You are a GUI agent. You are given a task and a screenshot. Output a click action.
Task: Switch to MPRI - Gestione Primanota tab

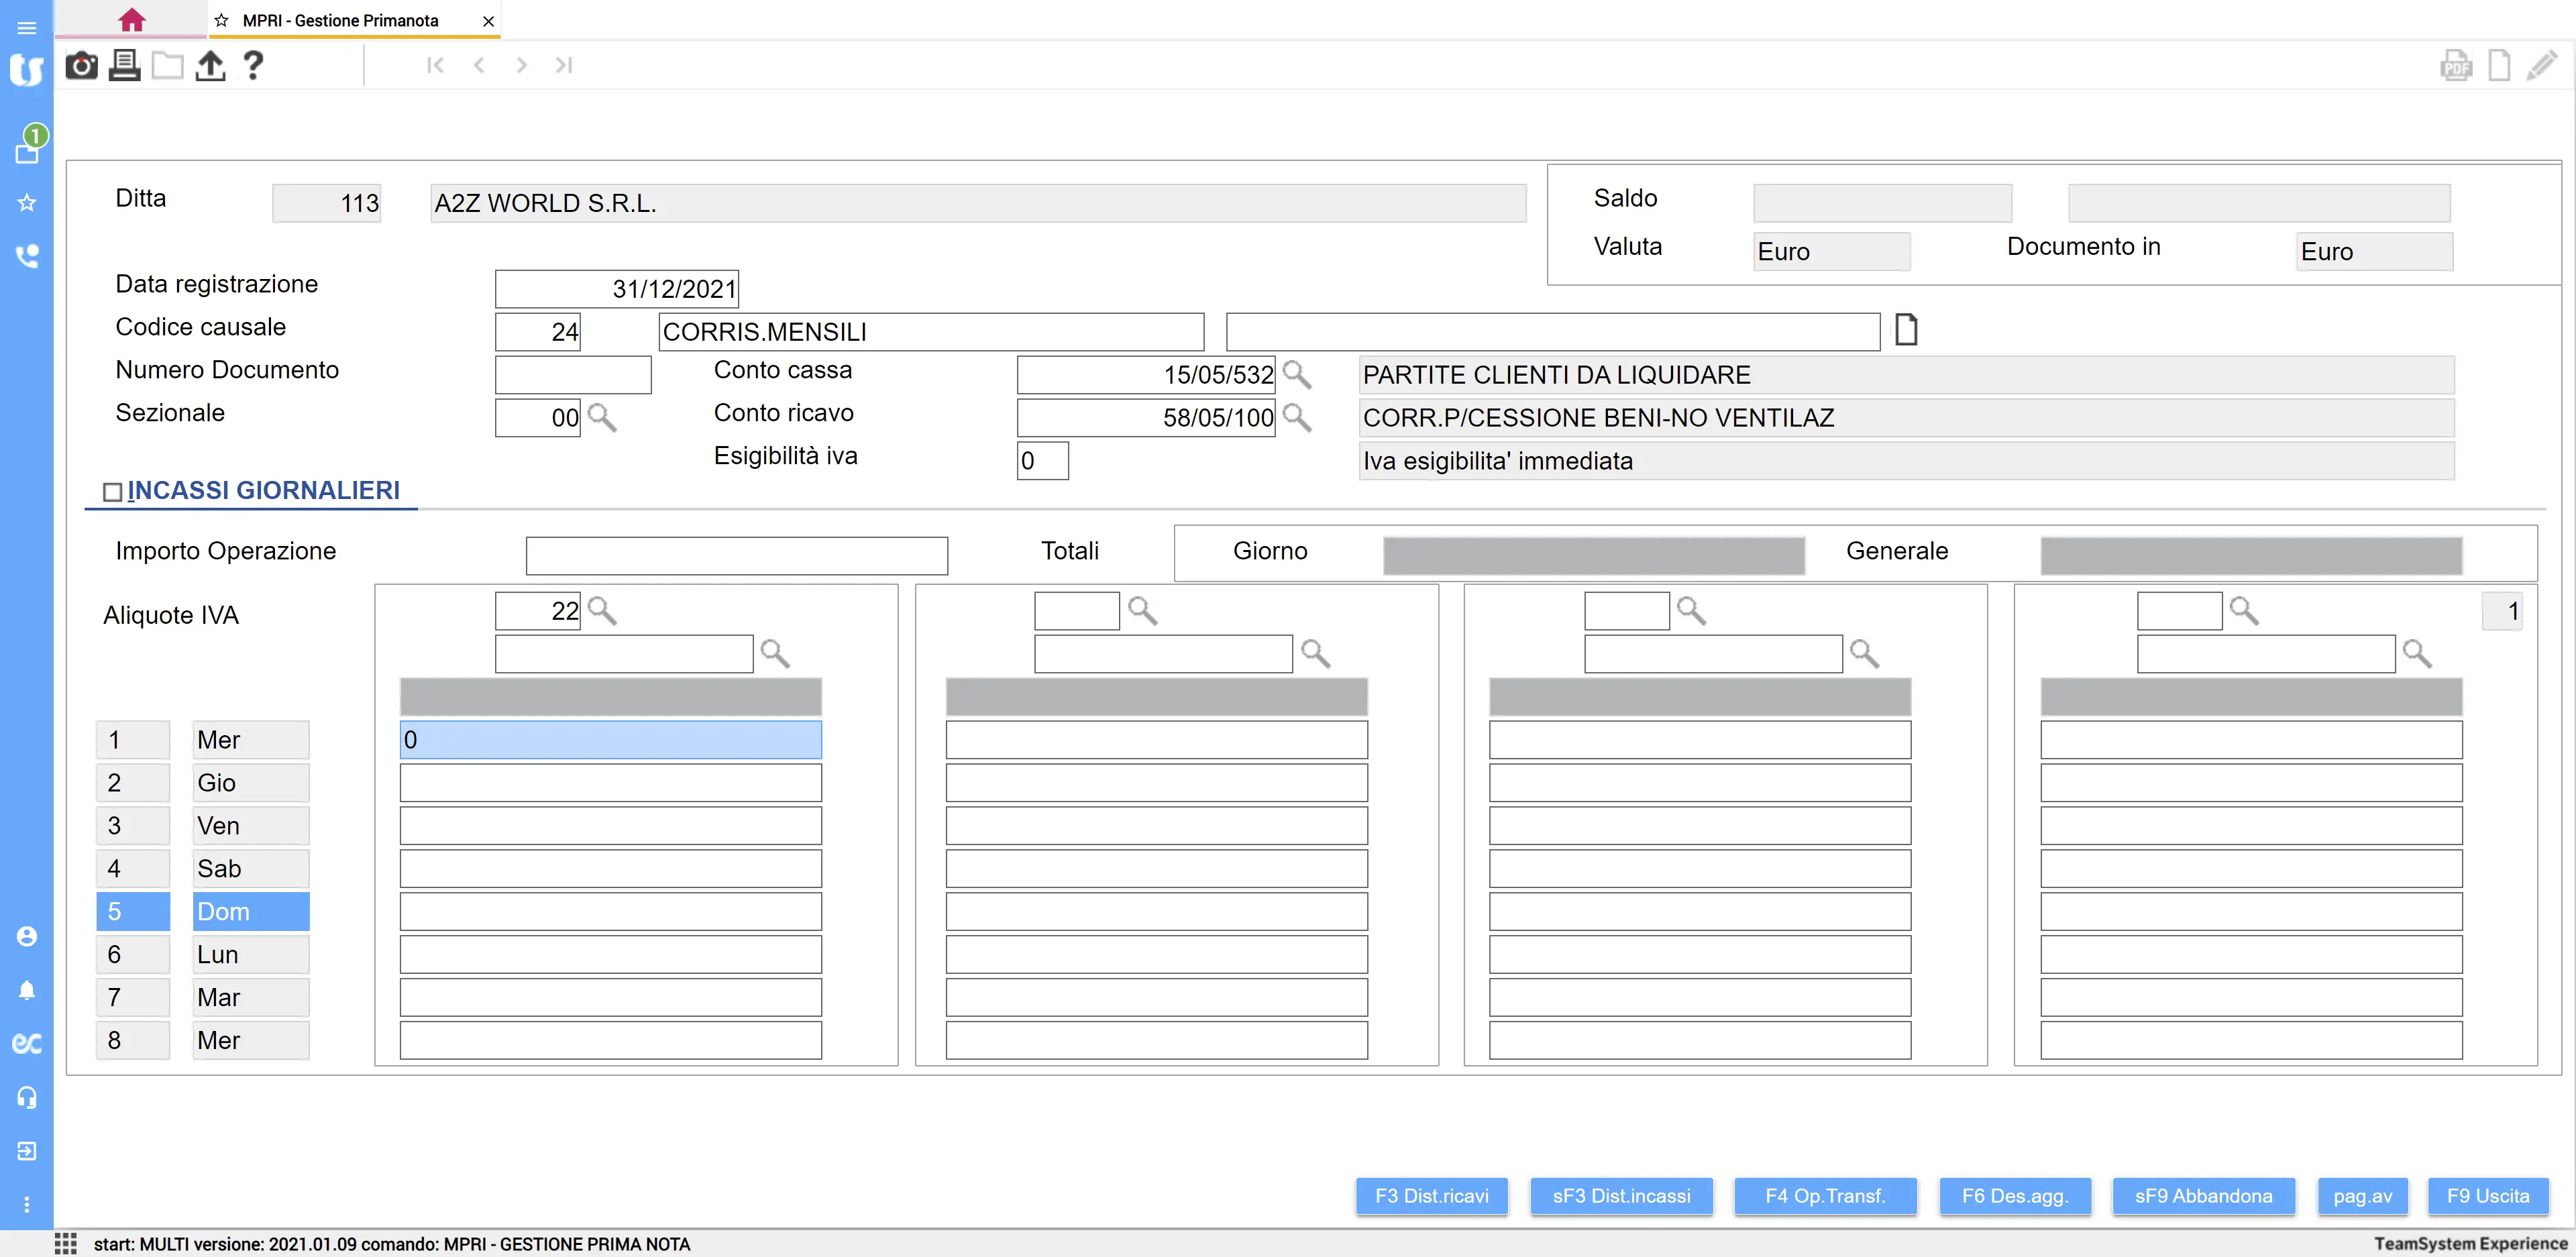tap(340, 20)
